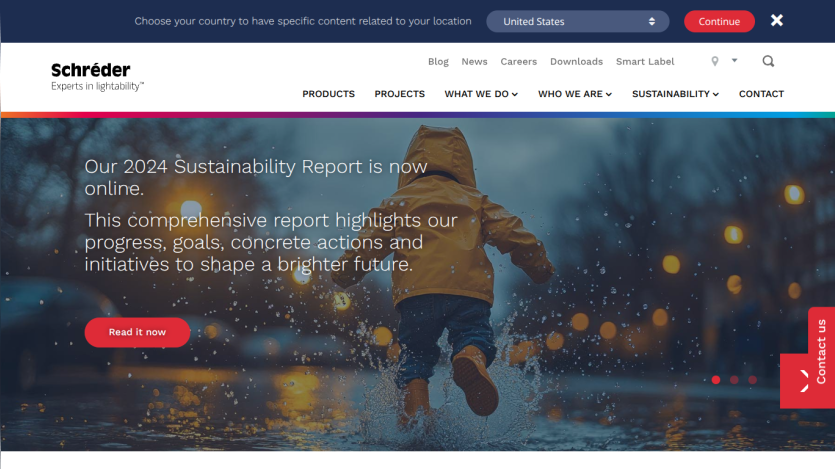The height and width of the screenshot is (469, 835).
Task: Select the PRODUCTS menu item
Action: 328,94
